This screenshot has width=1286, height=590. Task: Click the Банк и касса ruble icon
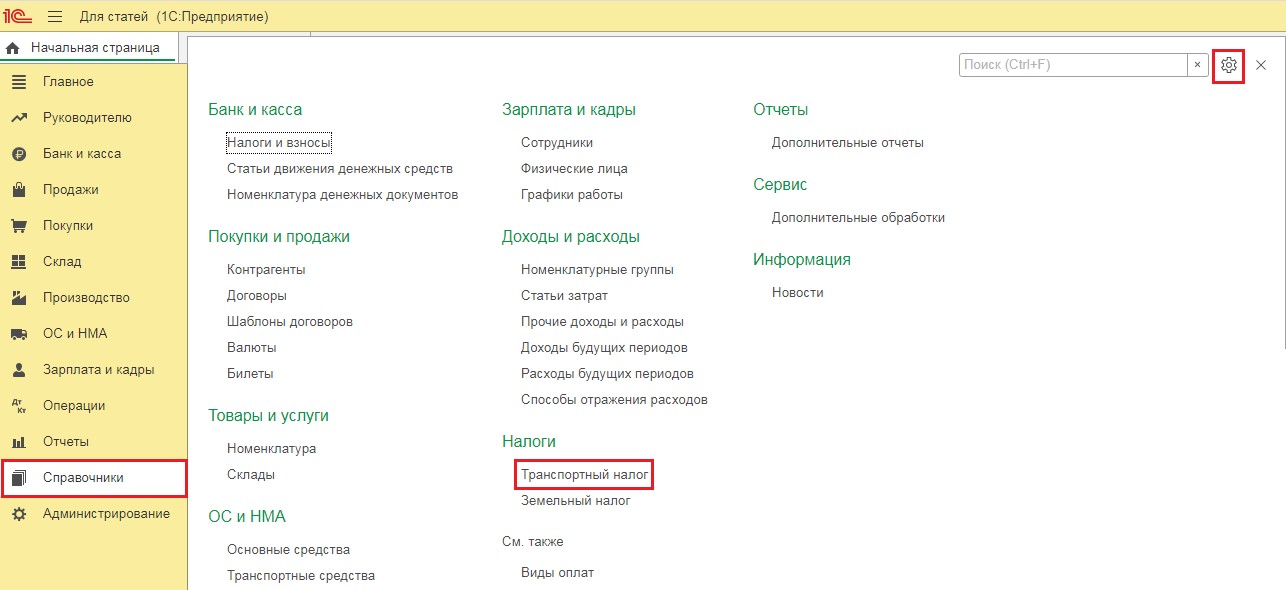pyautogui.click(x=18, y=154)
